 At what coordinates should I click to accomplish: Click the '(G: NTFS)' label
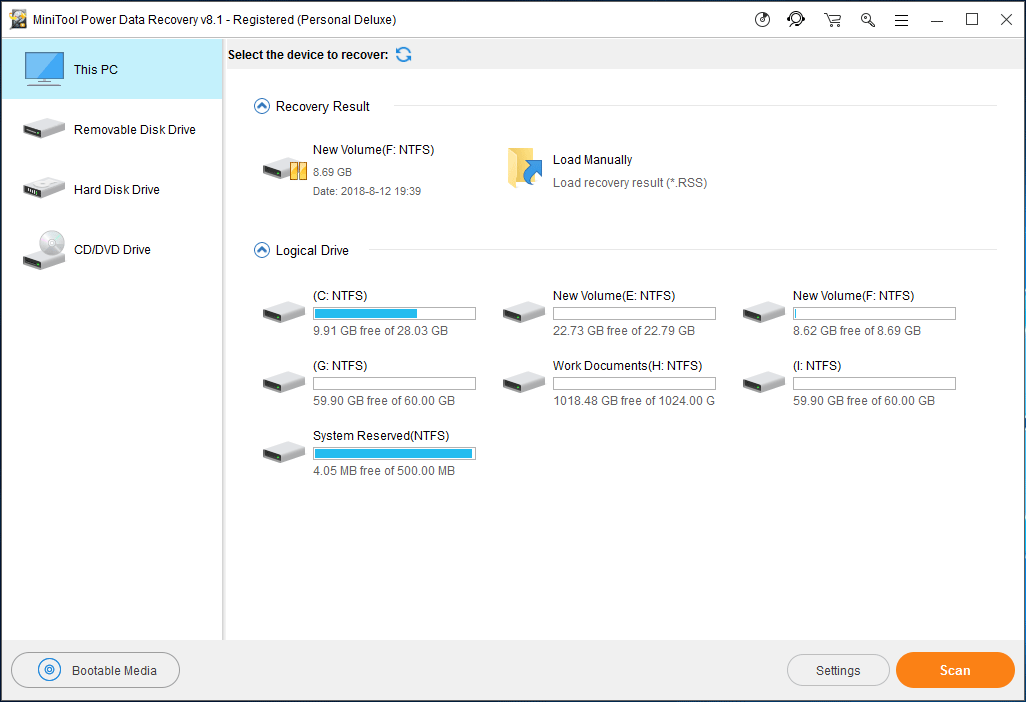[340, 365]
